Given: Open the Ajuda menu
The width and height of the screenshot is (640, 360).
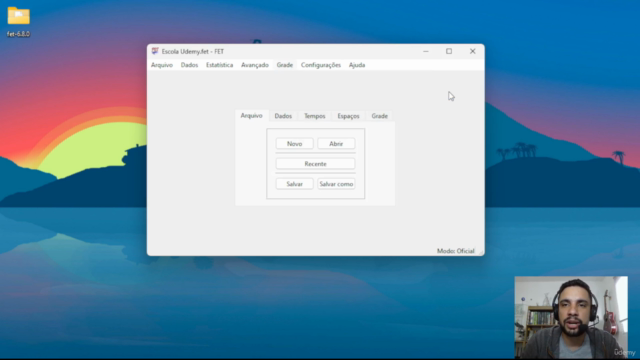Looking at the screenshot, I should click(357, 65).
